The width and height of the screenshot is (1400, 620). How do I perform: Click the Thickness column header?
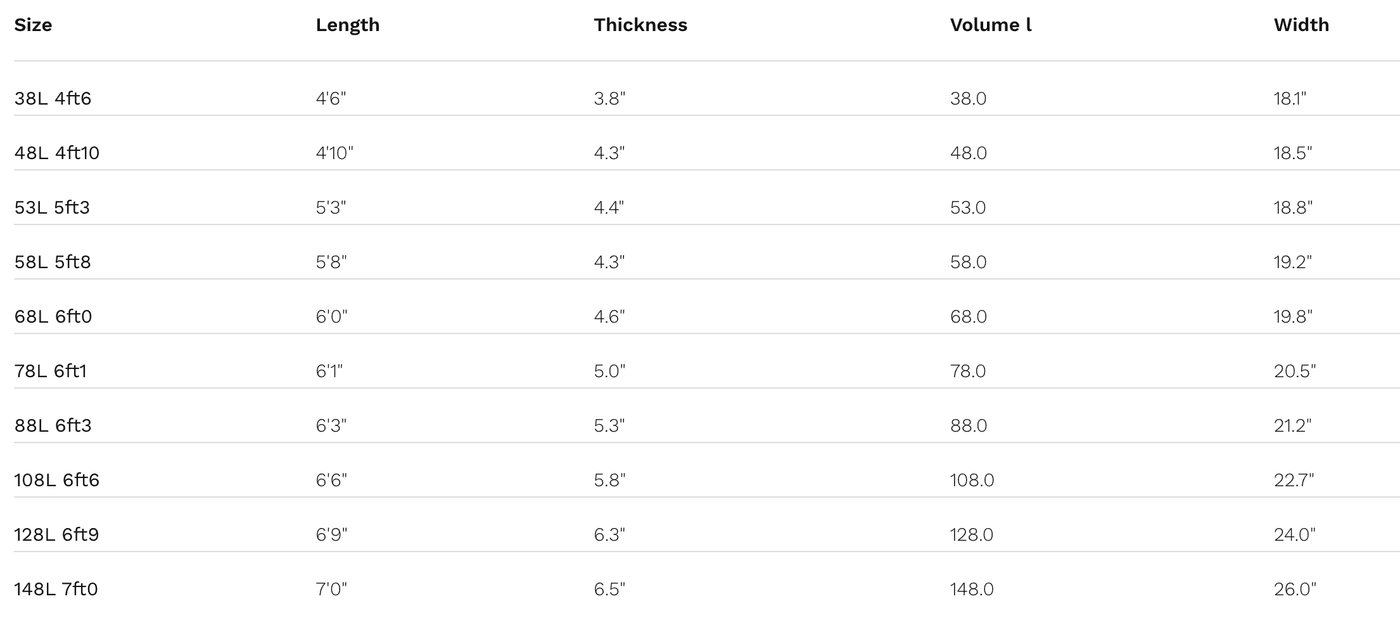pyautogui.click(x=640, y=25)
